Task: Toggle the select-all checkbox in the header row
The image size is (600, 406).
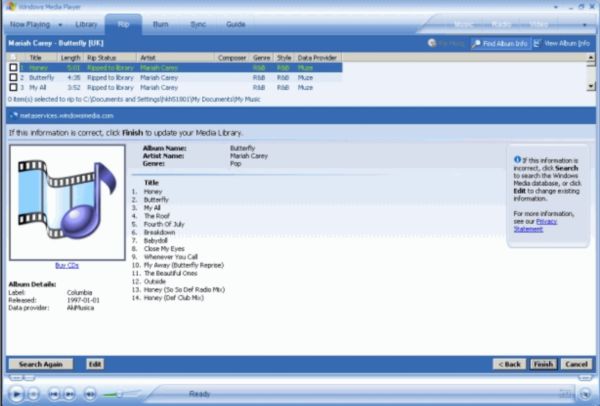Action: [x=13, y=57]
